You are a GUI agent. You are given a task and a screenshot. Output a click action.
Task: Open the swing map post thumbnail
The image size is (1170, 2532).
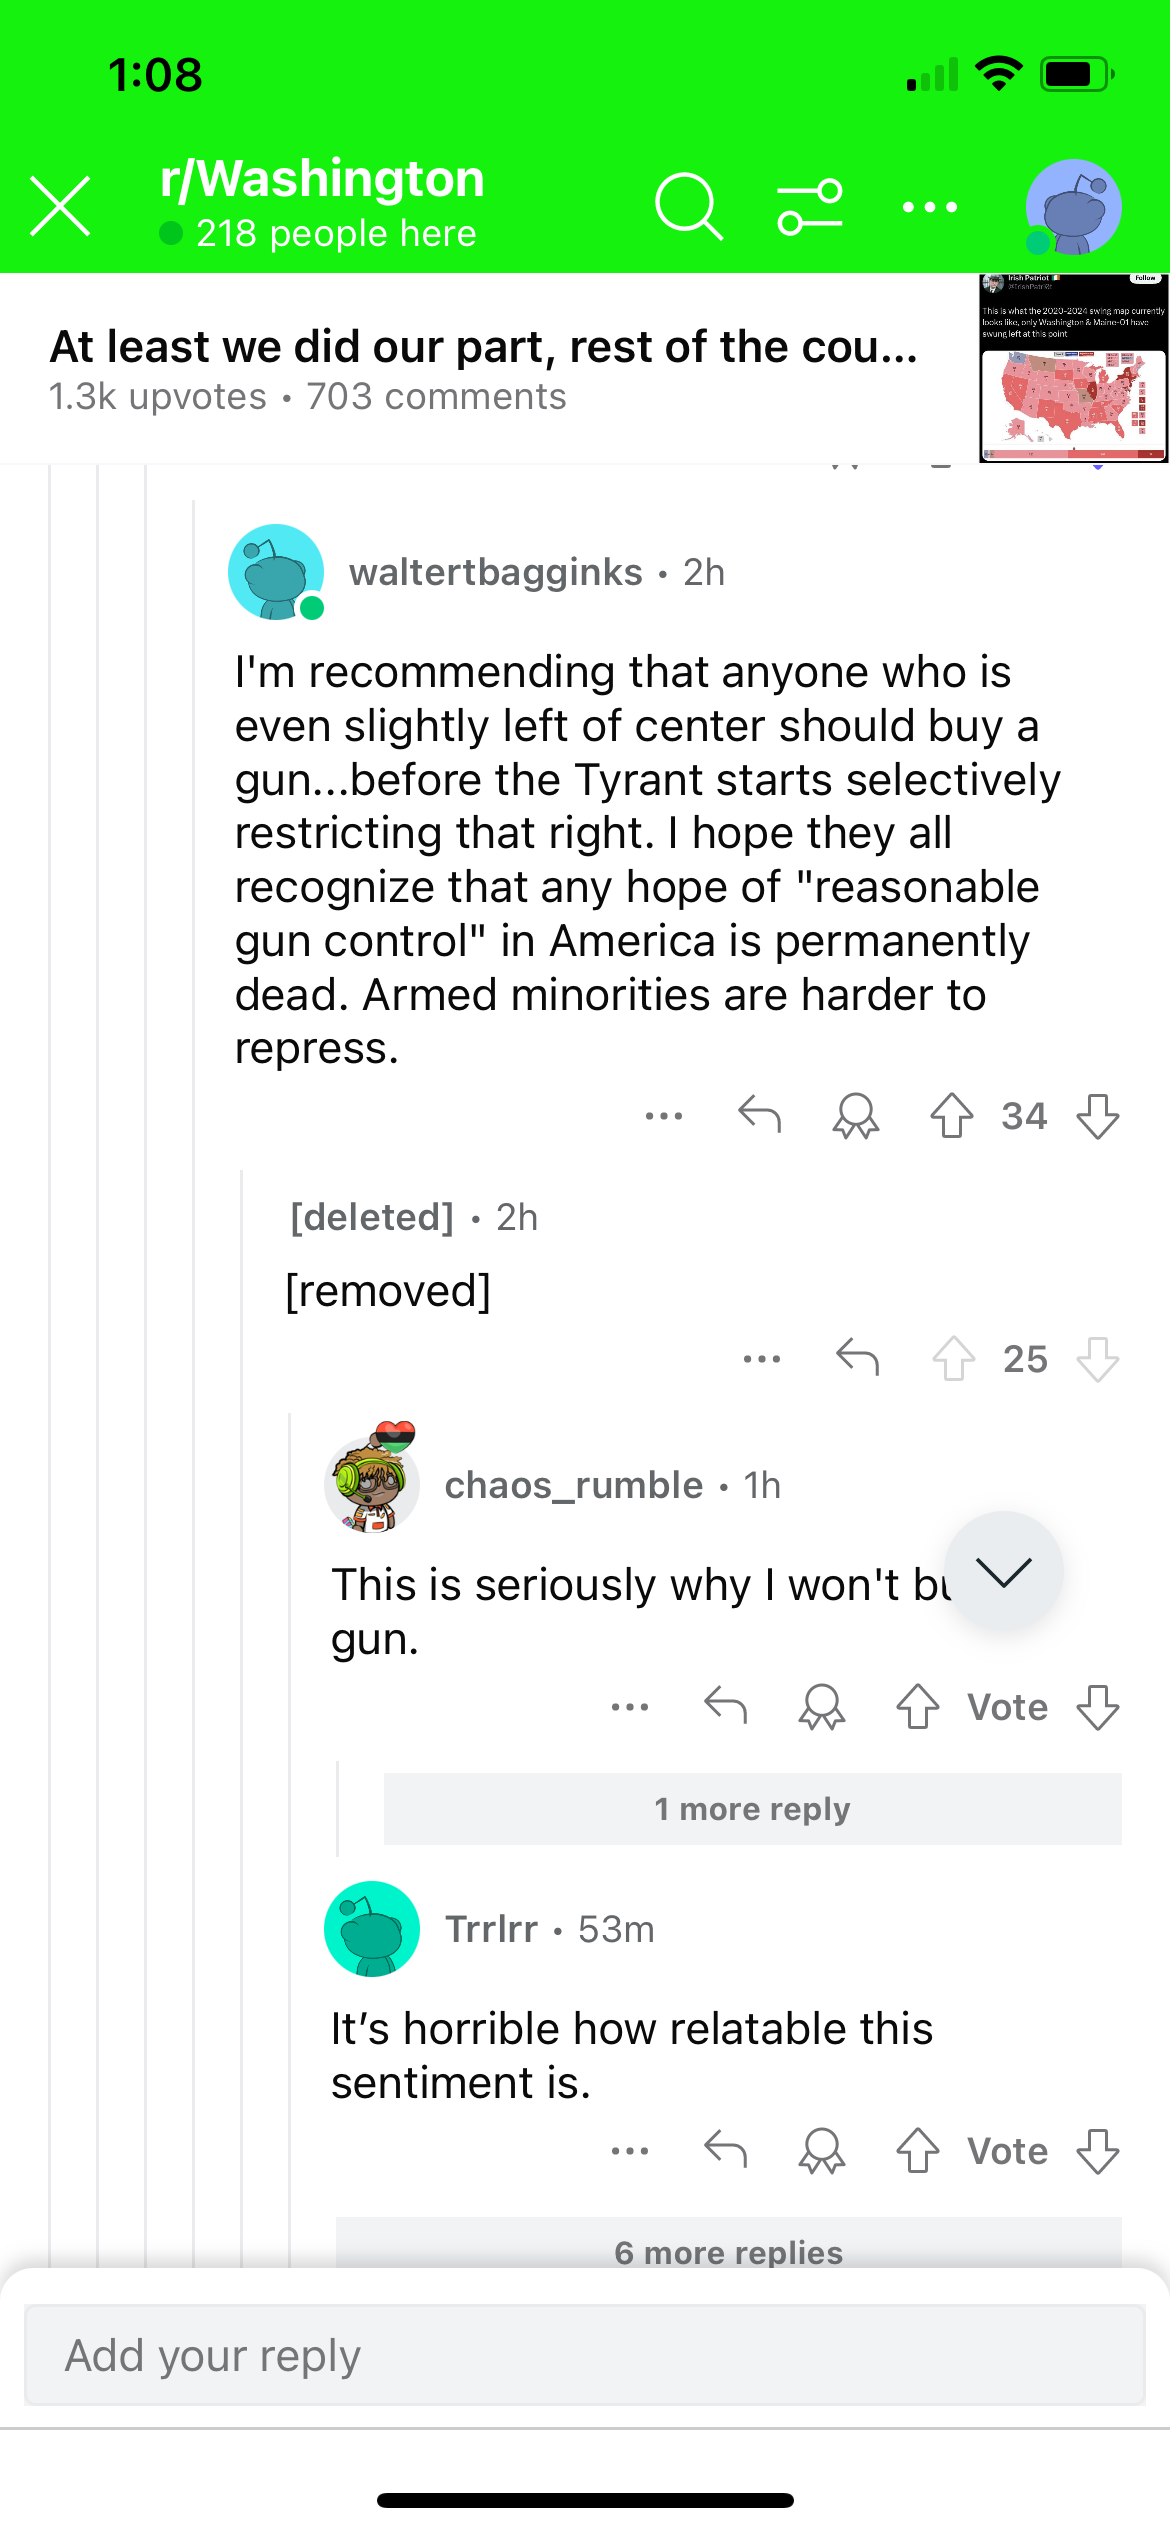click(1073, 367)
